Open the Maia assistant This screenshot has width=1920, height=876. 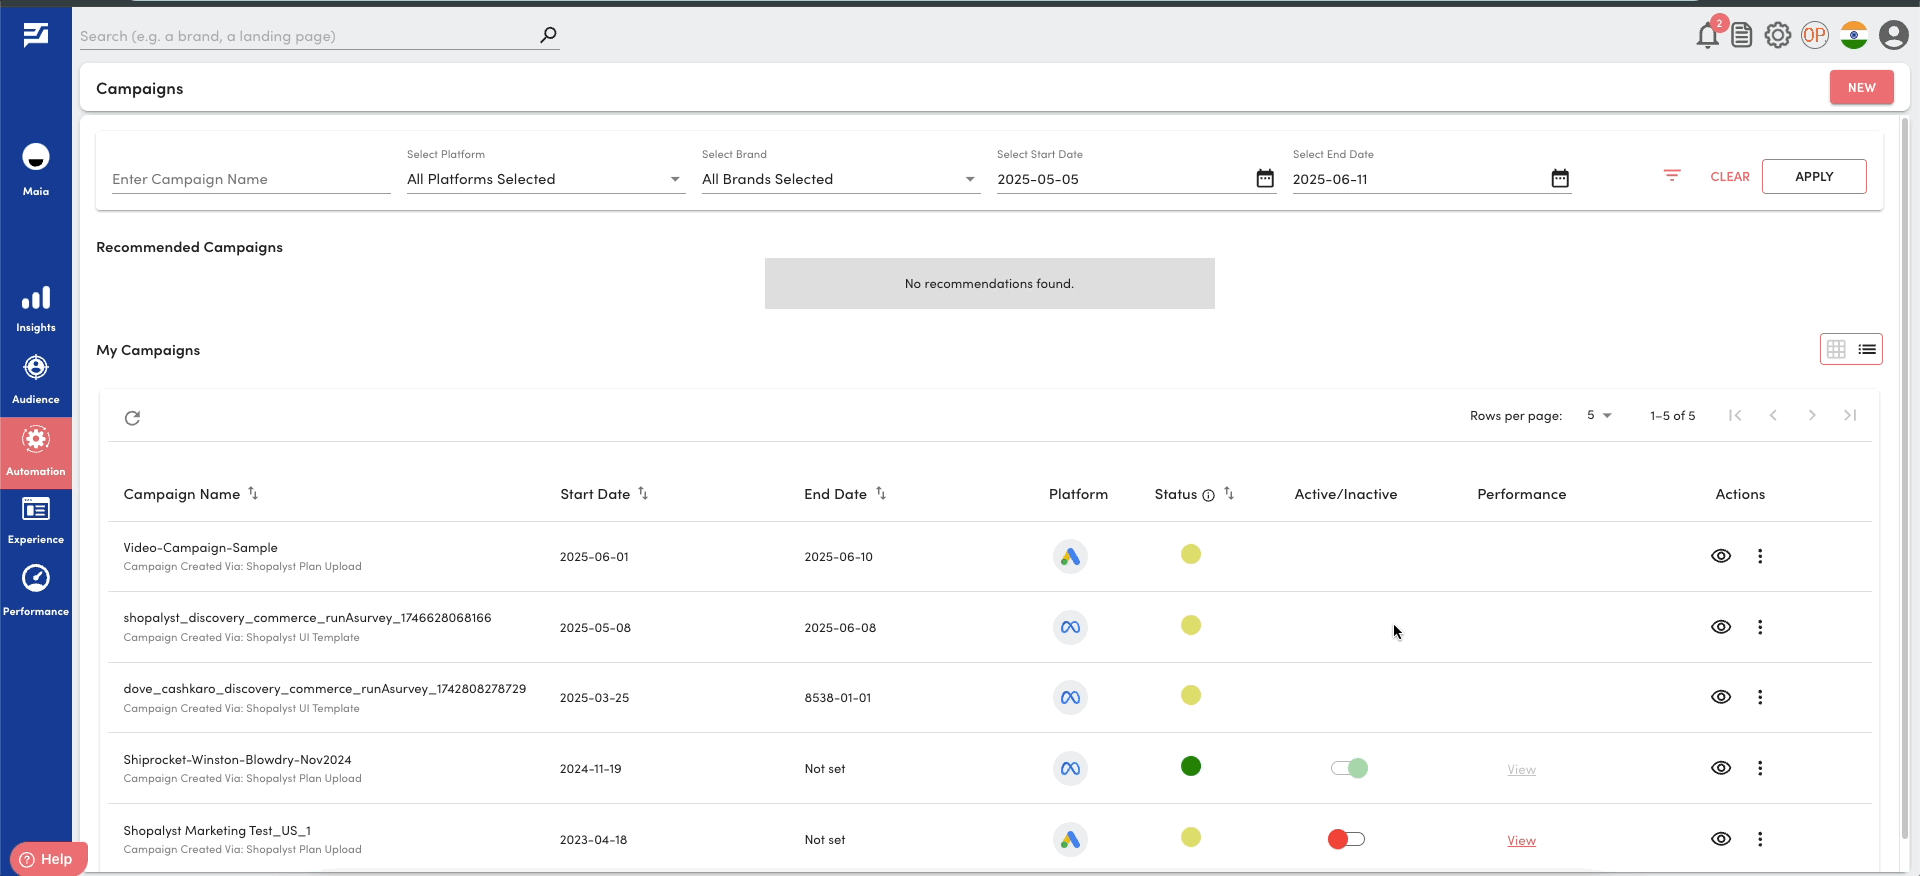(x=36, y=168)
